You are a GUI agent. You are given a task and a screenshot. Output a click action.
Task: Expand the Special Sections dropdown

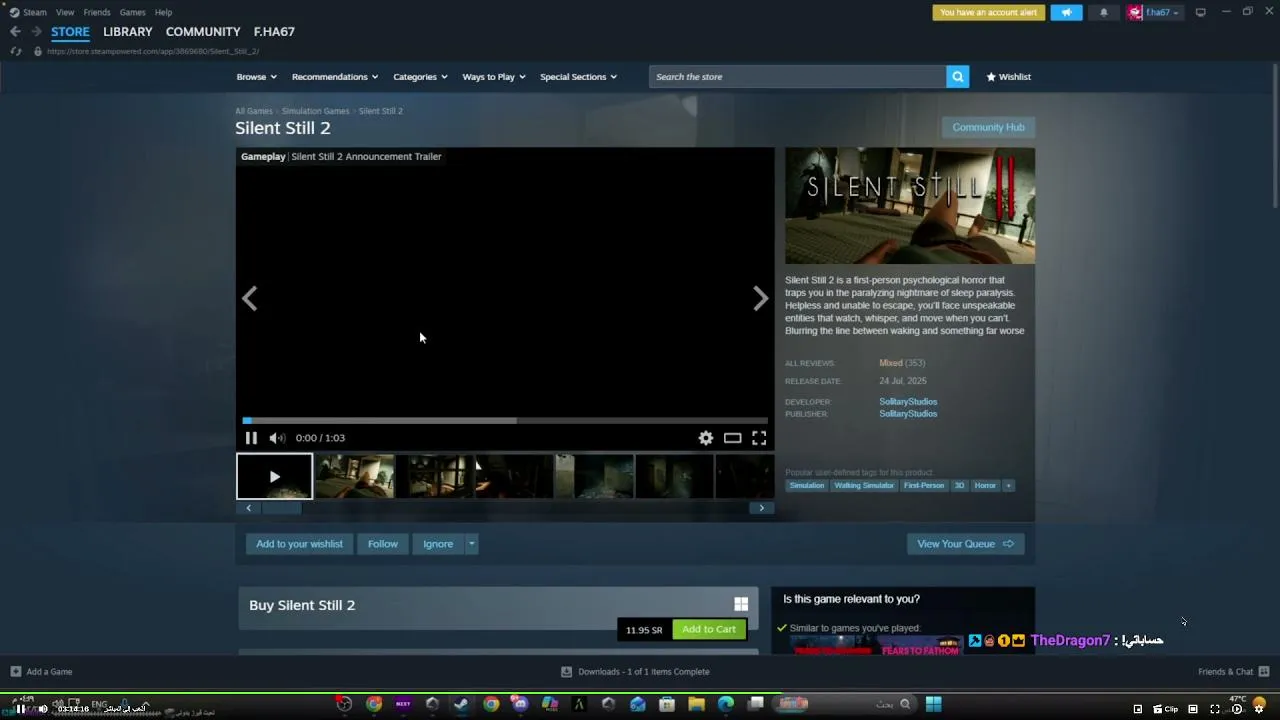coord(579,77)
